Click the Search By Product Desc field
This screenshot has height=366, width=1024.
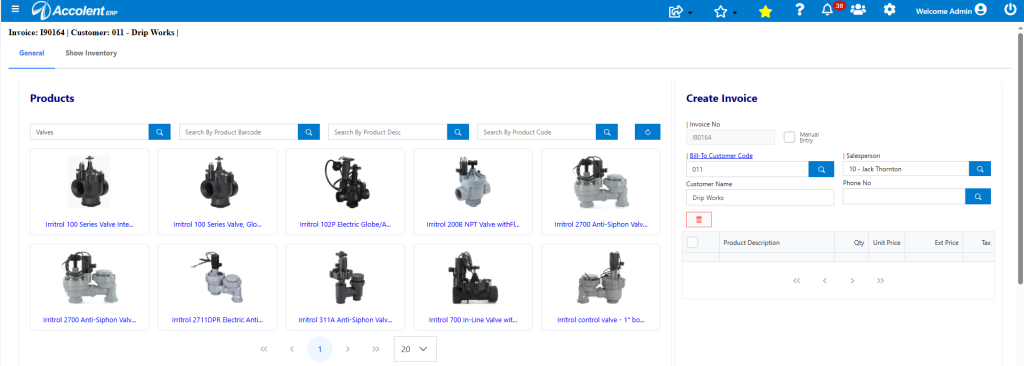(x=387, y=132)
